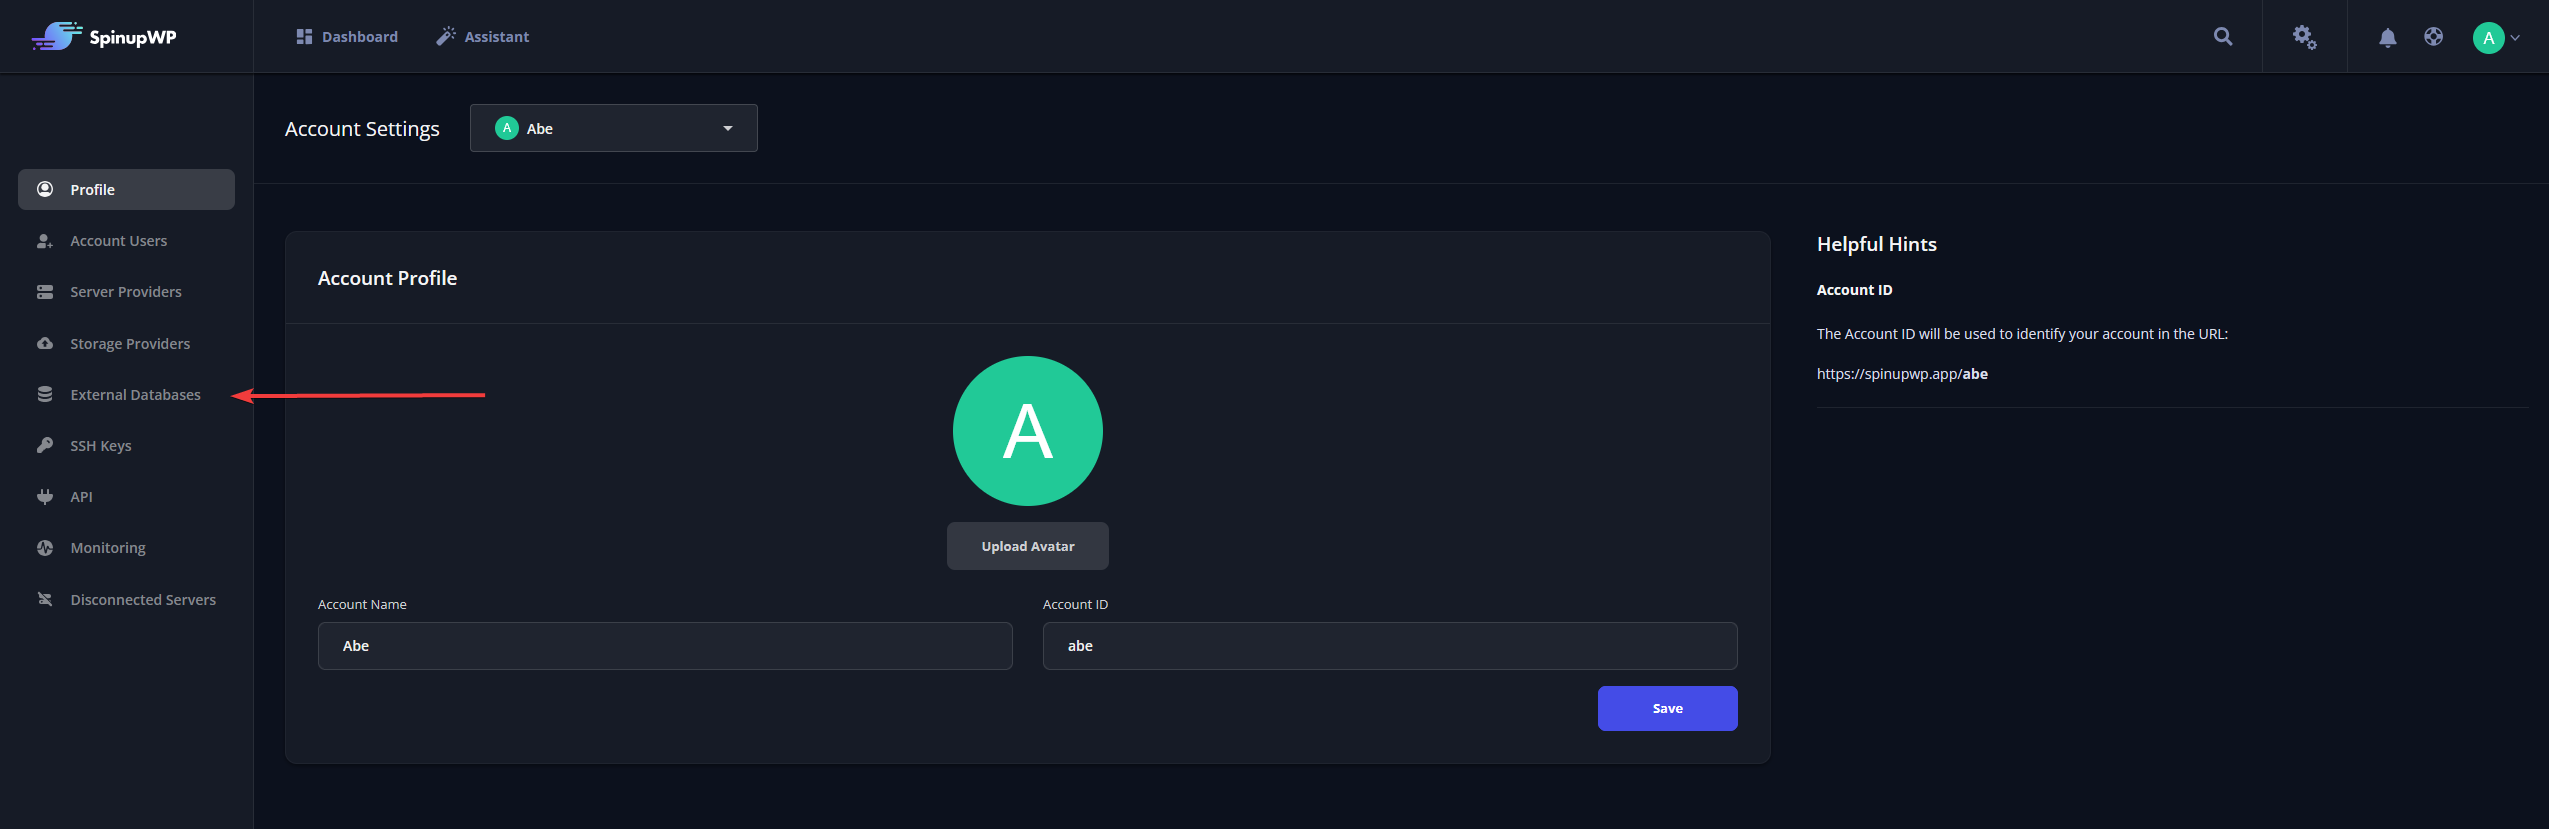Open the settings gears icon
The width and height of the screenshot is (2549, 829).
(x=2304, y=37)
